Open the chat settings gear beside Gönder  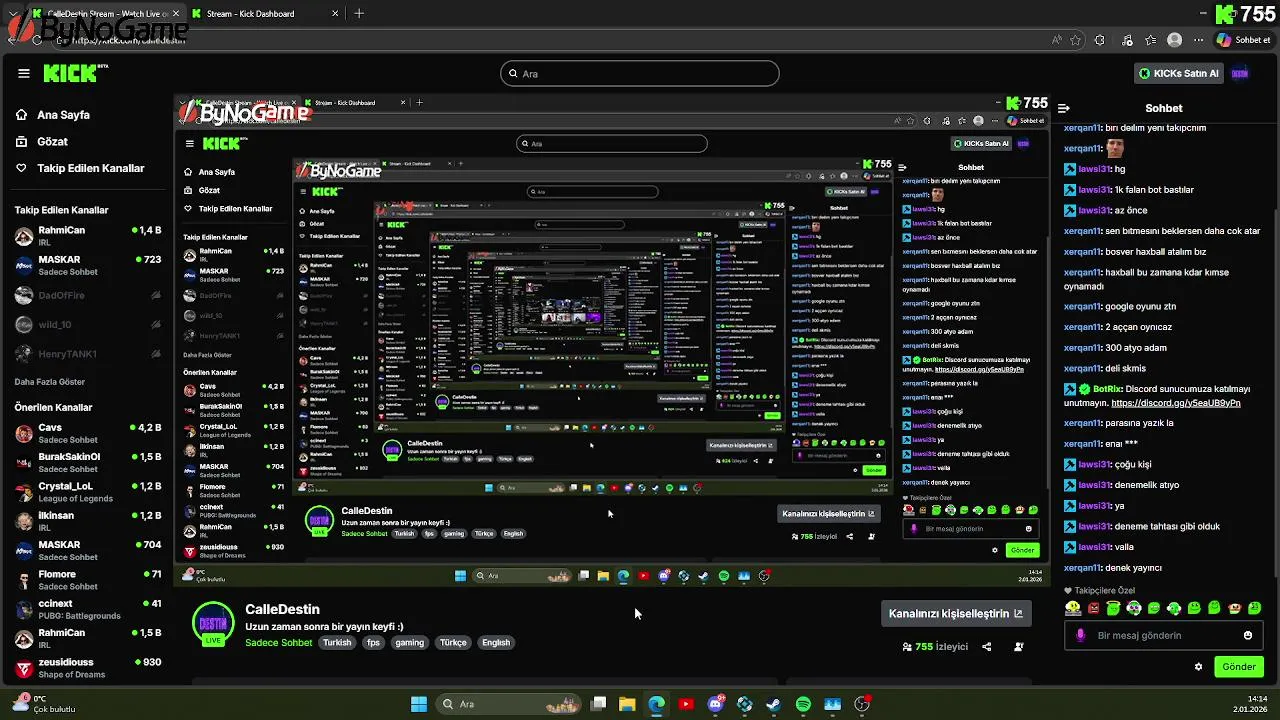pyautogui.click(x=1198, y=667)
